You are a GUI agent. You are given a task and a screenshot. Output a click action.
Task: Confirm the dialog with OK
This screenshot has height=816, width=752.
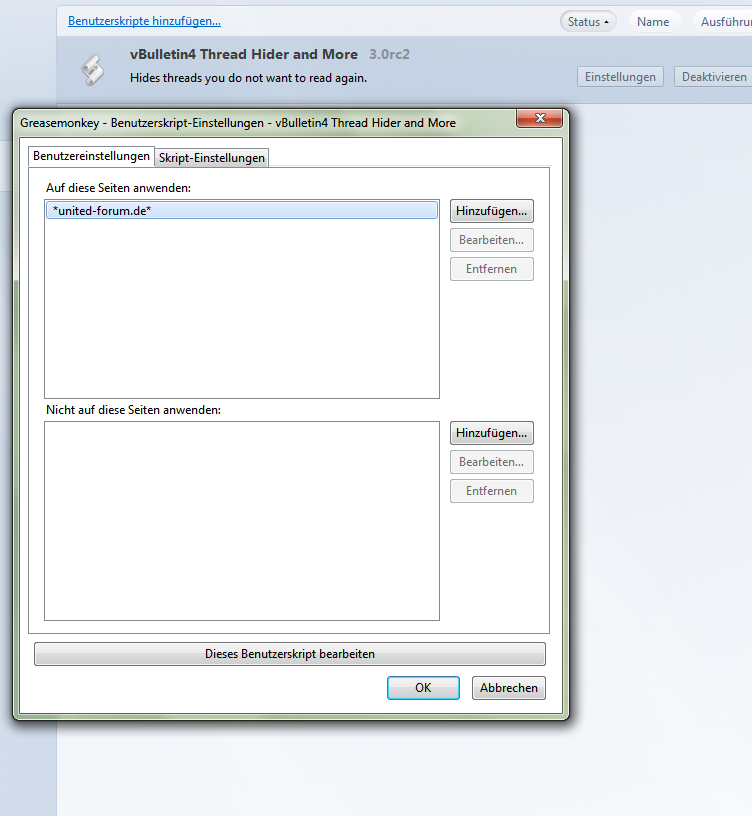423,688
